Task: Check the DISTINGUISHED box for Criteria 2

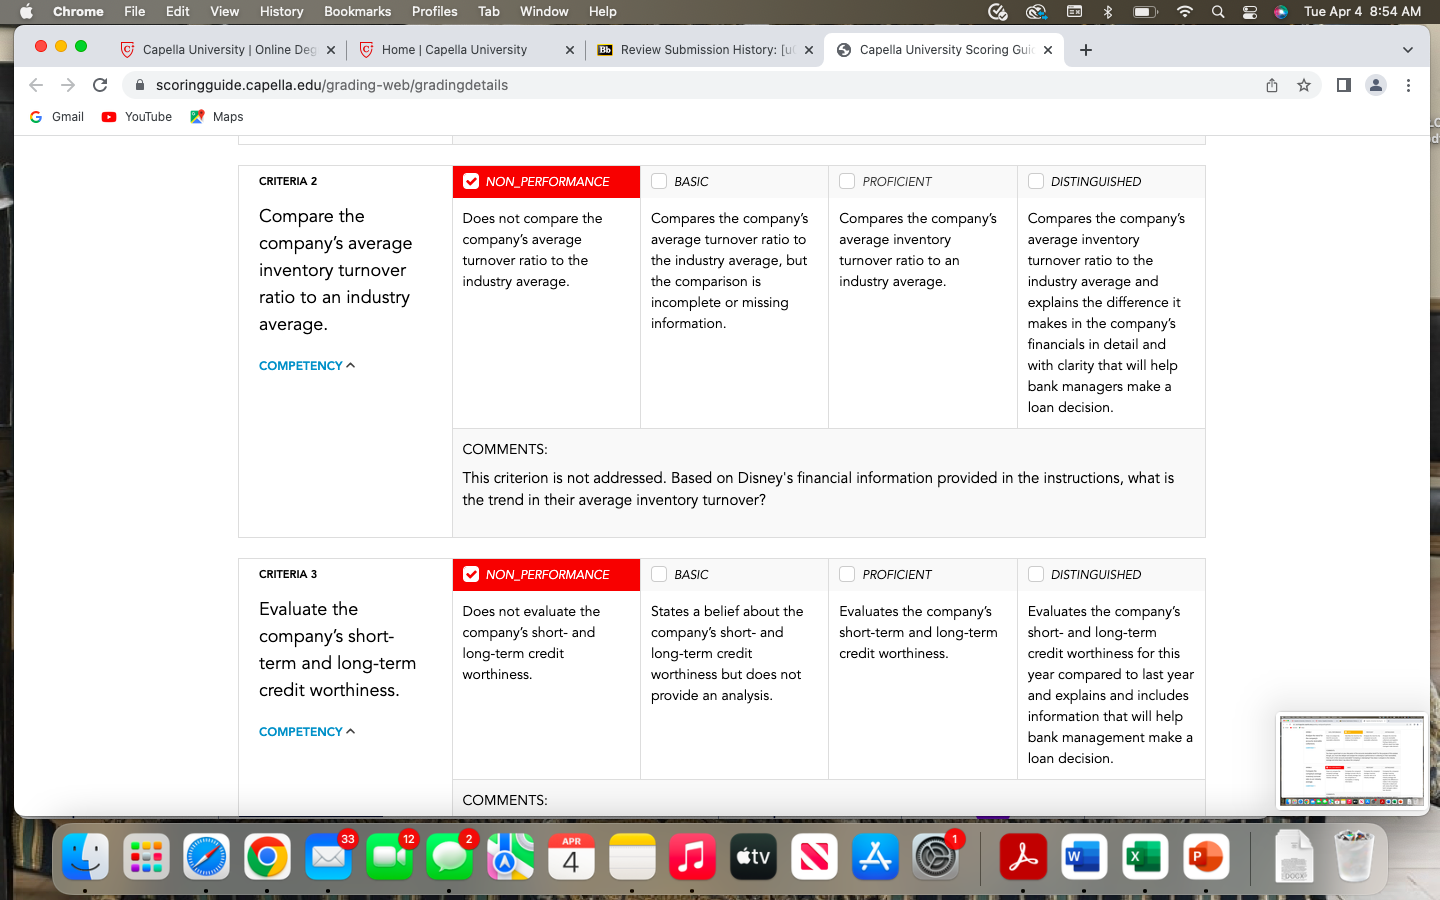Action: [1036, 181]
